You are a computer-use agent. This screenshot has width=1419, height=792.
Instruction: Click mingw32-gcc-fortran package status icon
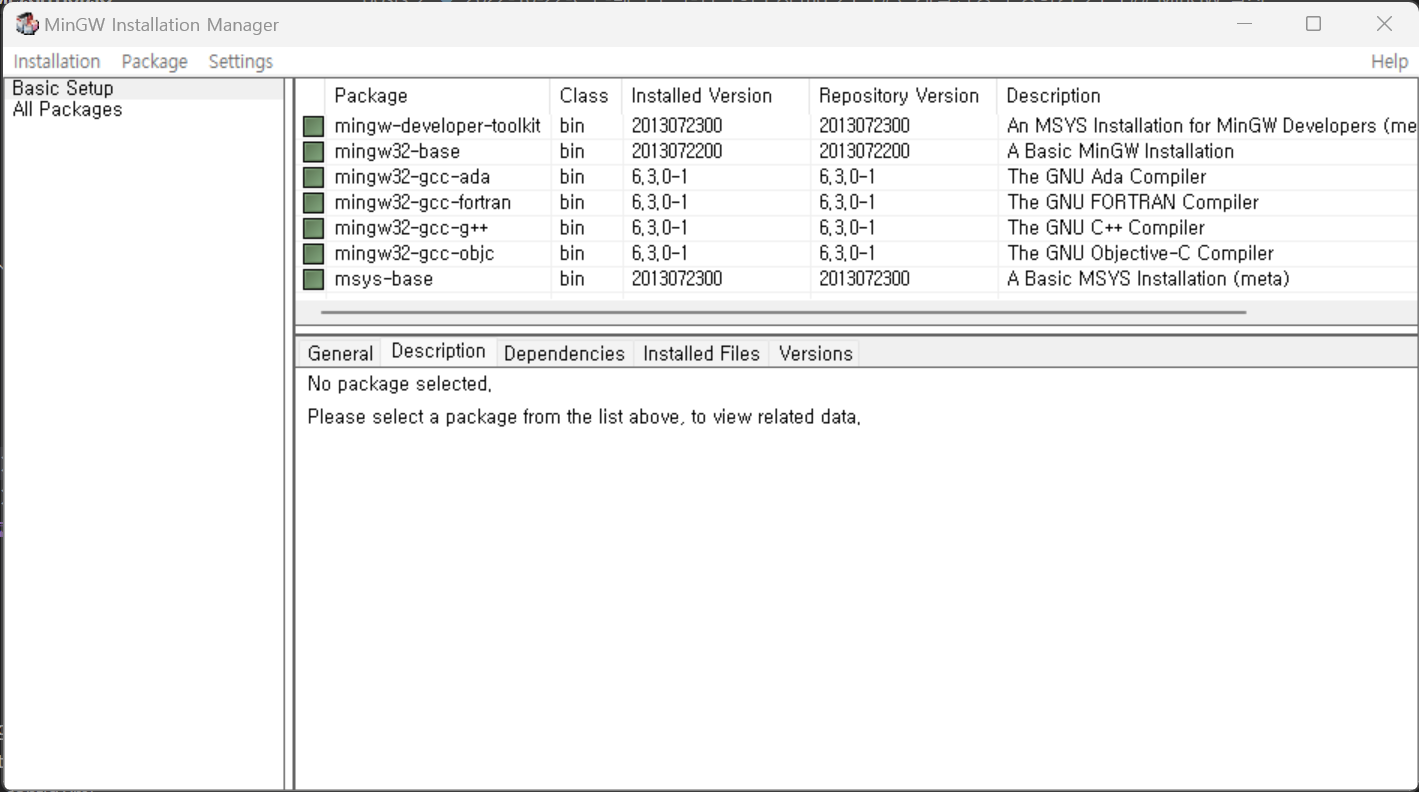[313, 202]
